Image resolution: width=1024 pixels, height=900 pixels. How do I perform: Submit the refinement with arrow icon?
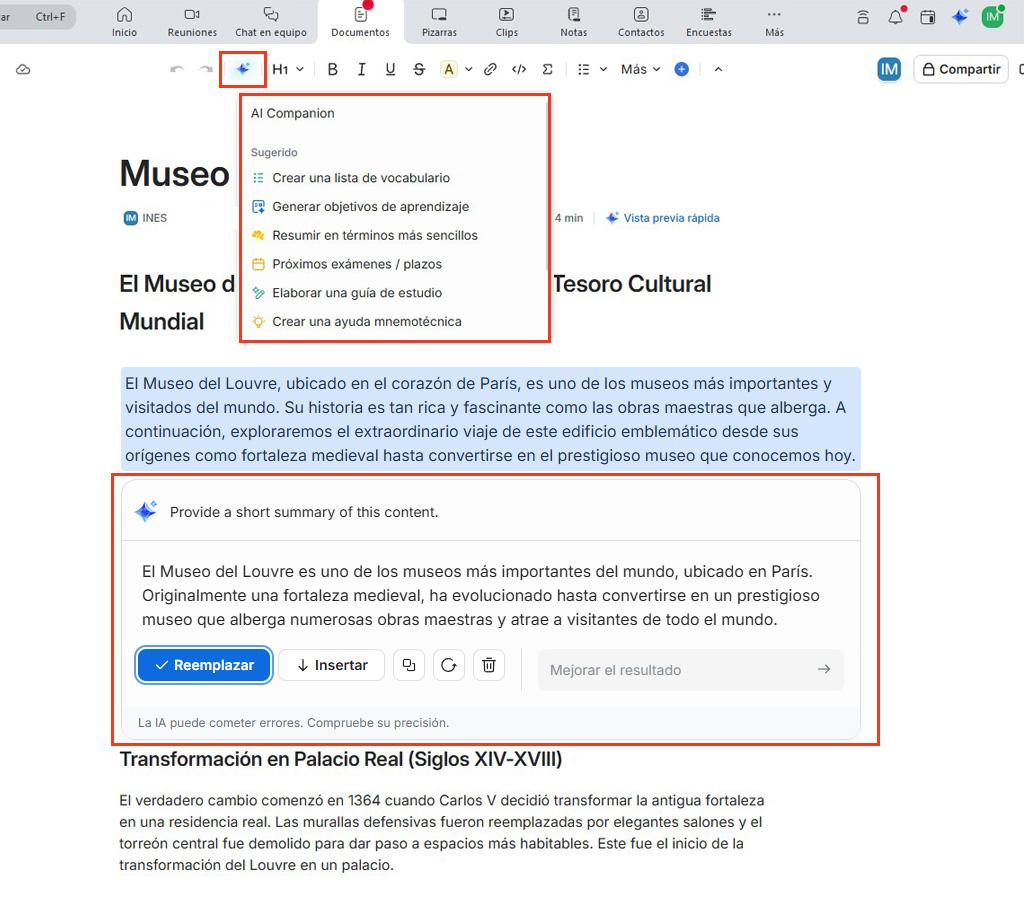[x=824, y=669]
